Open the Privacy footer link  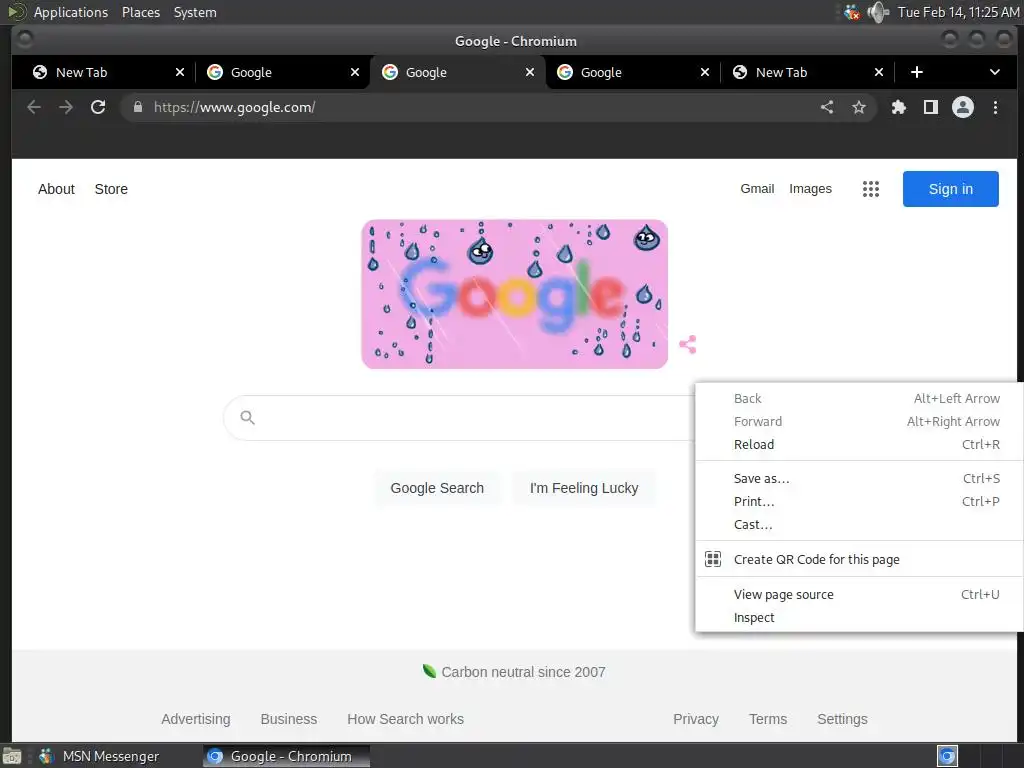(x=696, y=719)
